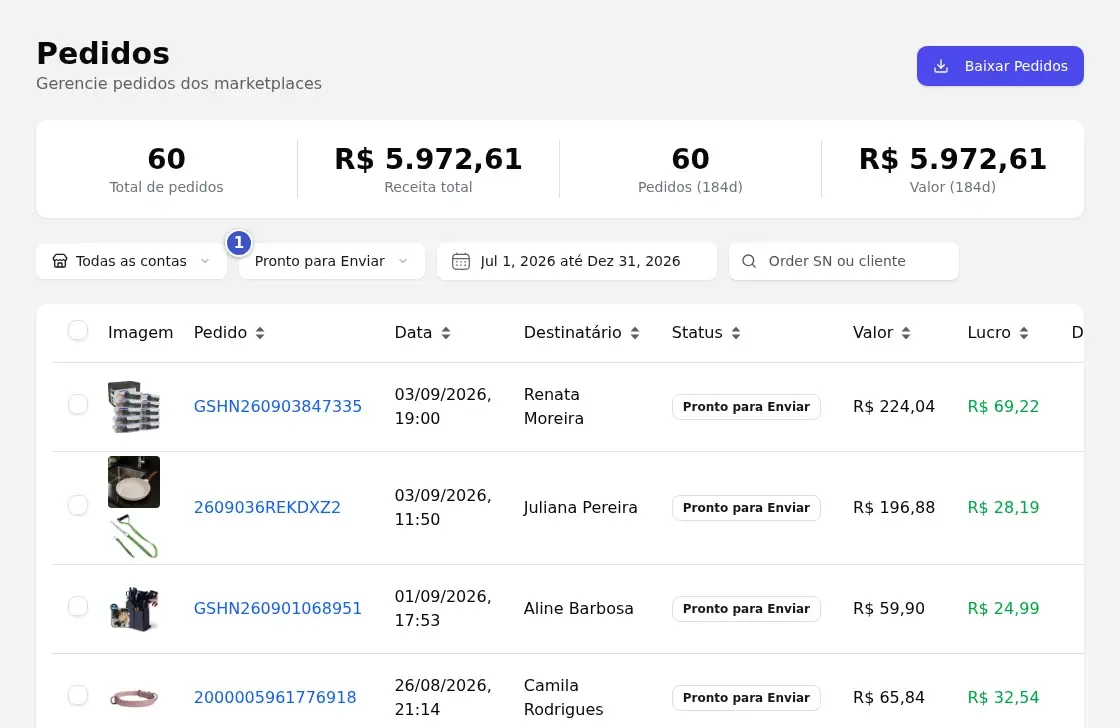The height and width of the screenshot is (728, 1120).
Task: Click recipient Aline Barbosa
Action: click(579, 609)
